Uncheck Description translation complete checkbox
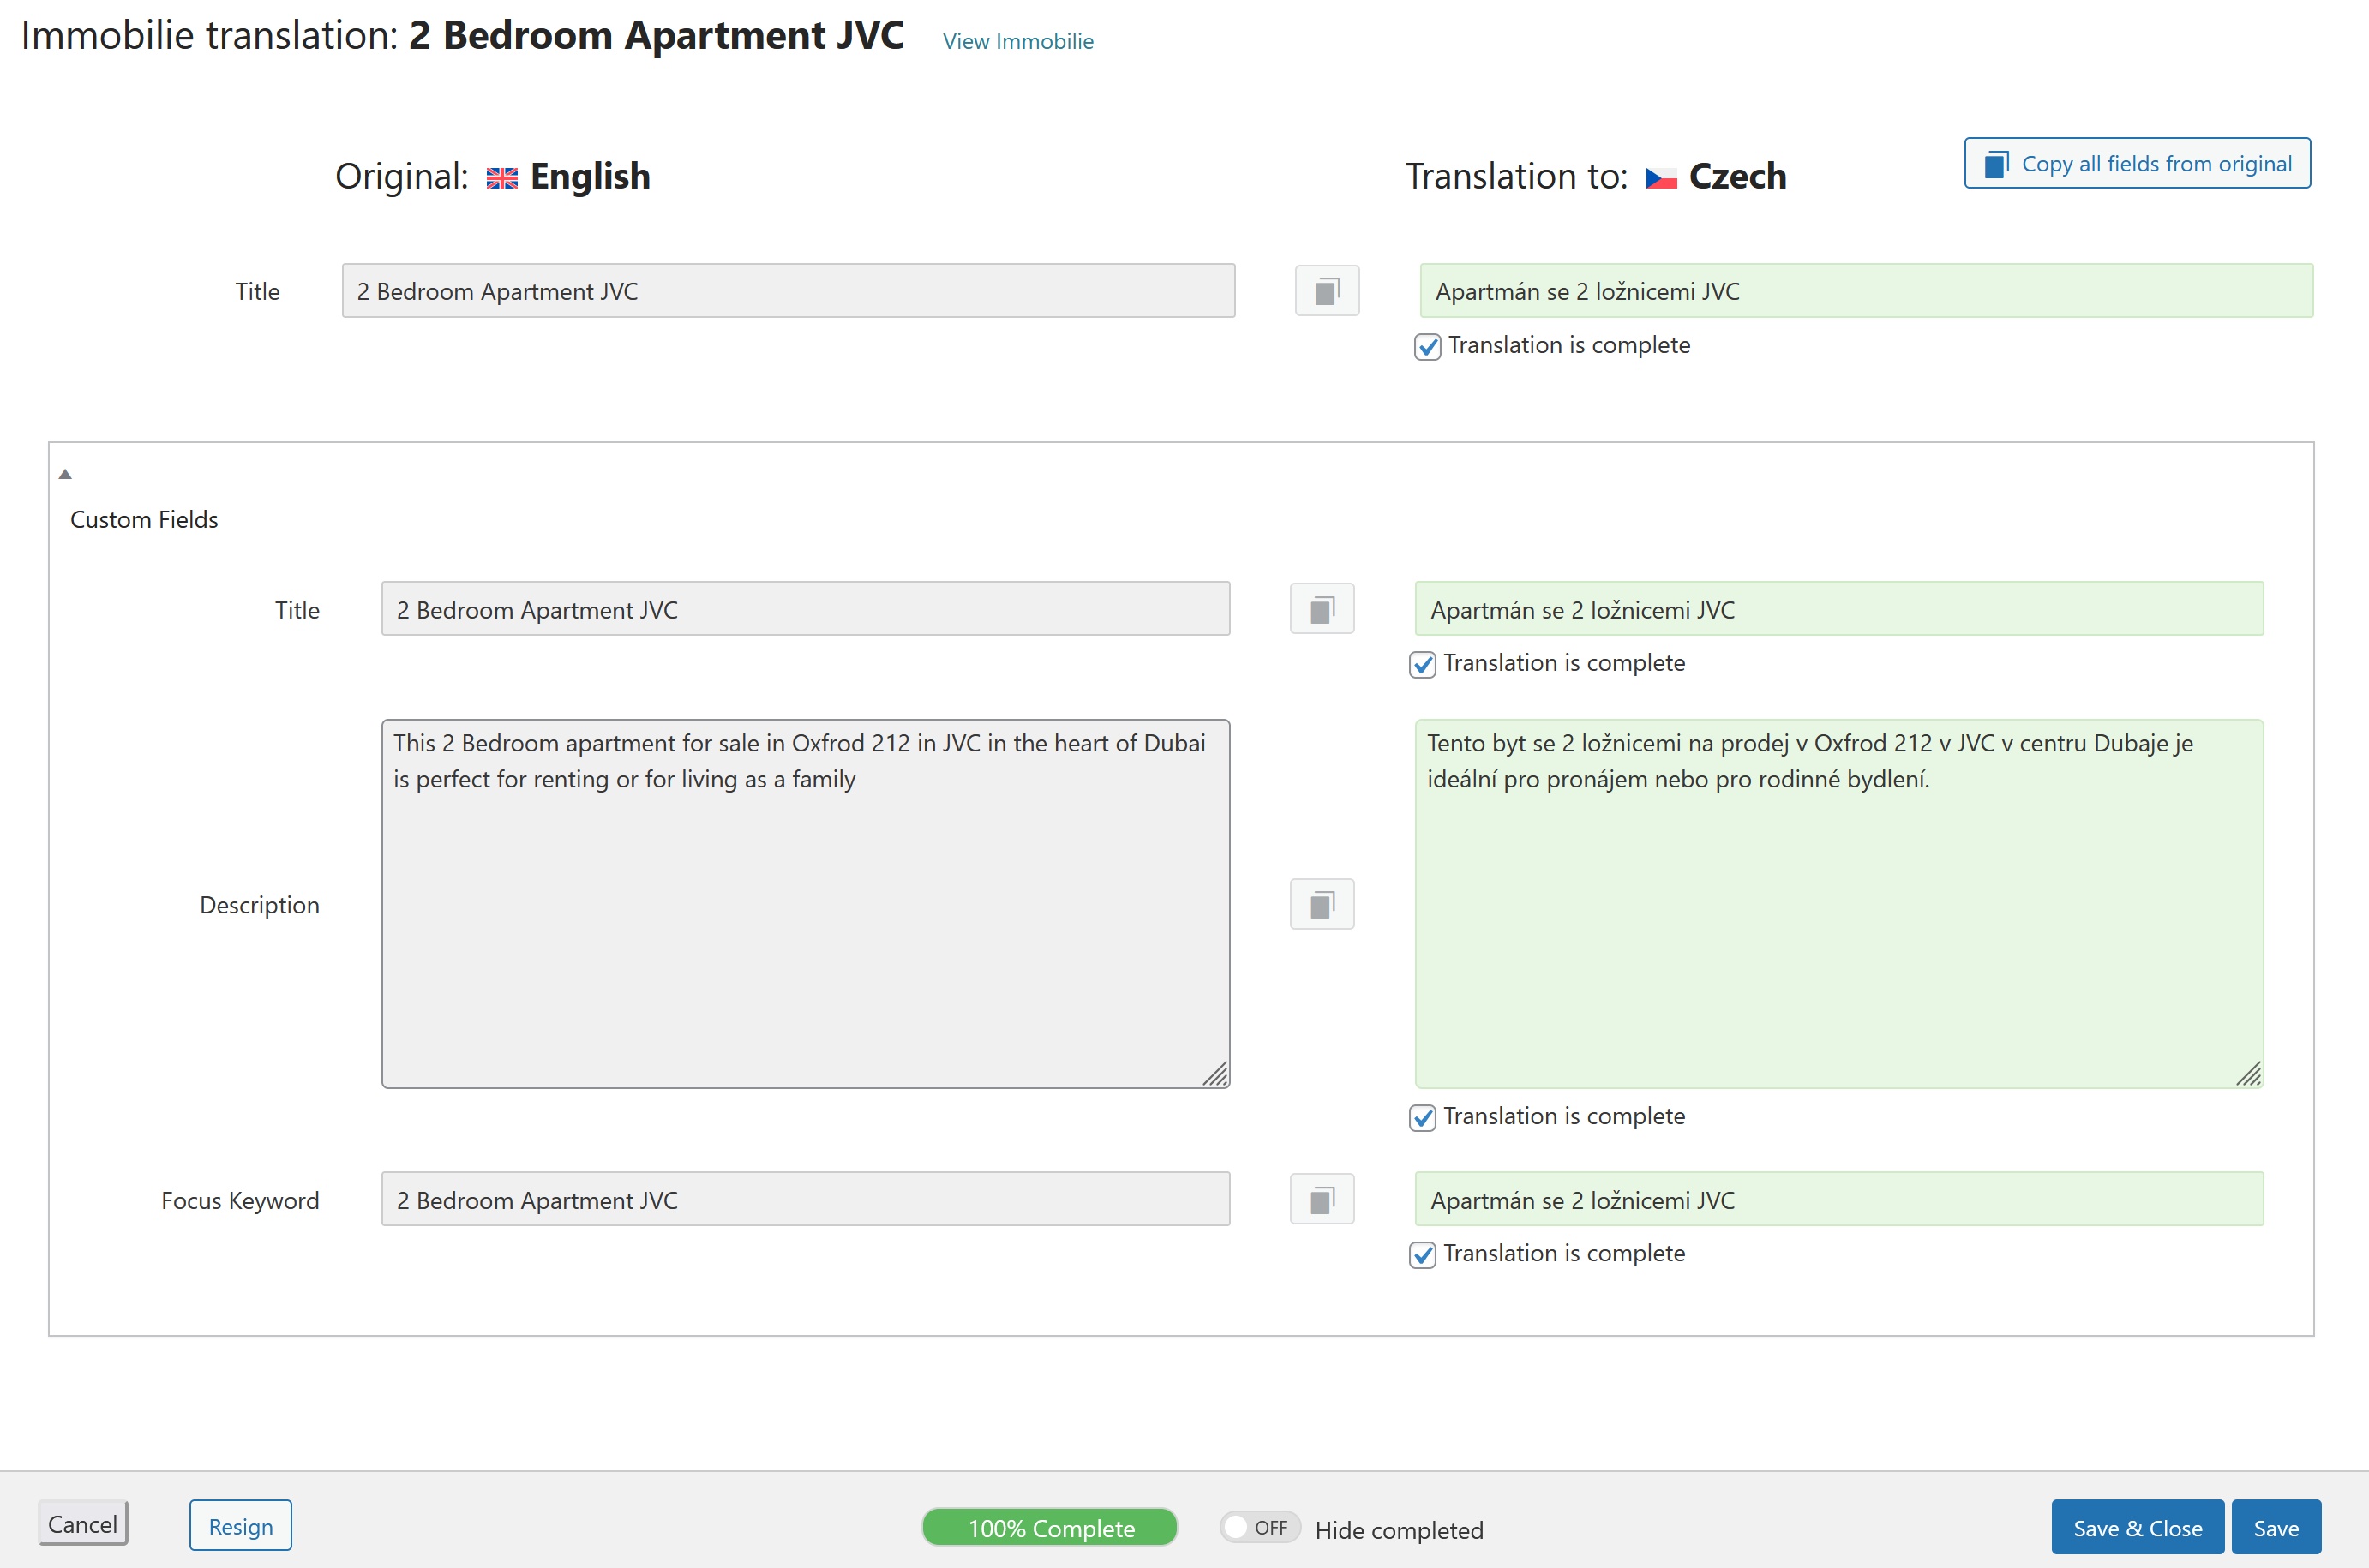This screenshot has width=2369, height=1568. tap(1422, 1117)
